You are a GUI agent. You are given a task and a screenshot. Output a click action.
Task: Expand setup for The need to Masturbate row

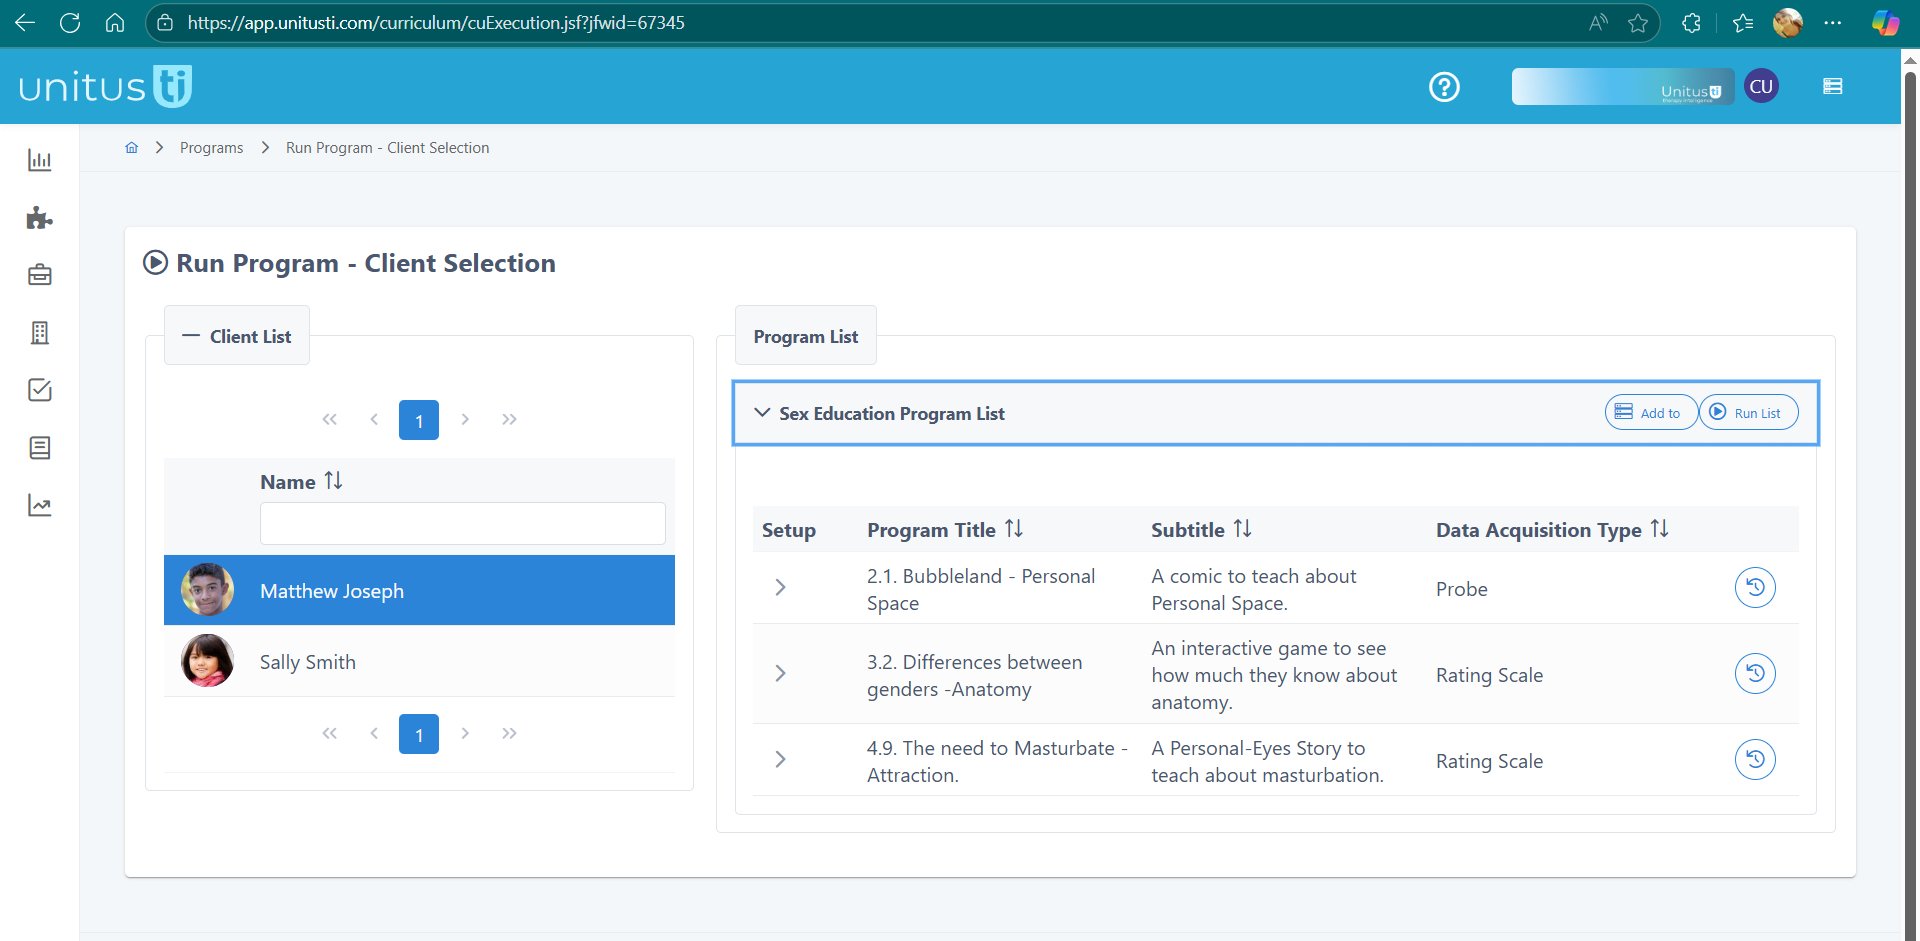[781, 760]
